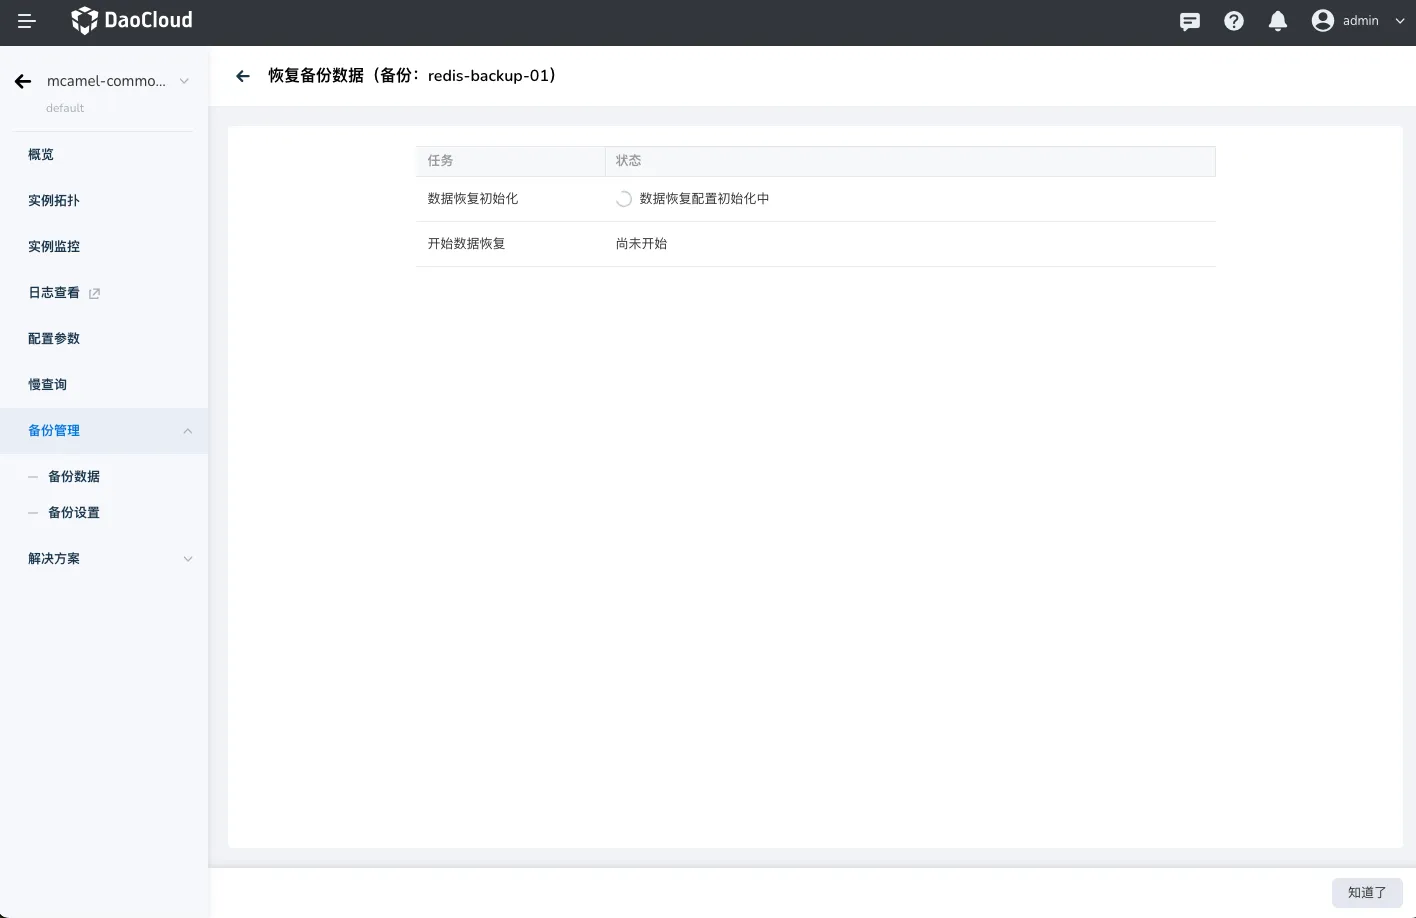This screenshot has width=1416, height=918.
Task: Expand the 解决方案 menu section
Action: (x=187, y=559)
